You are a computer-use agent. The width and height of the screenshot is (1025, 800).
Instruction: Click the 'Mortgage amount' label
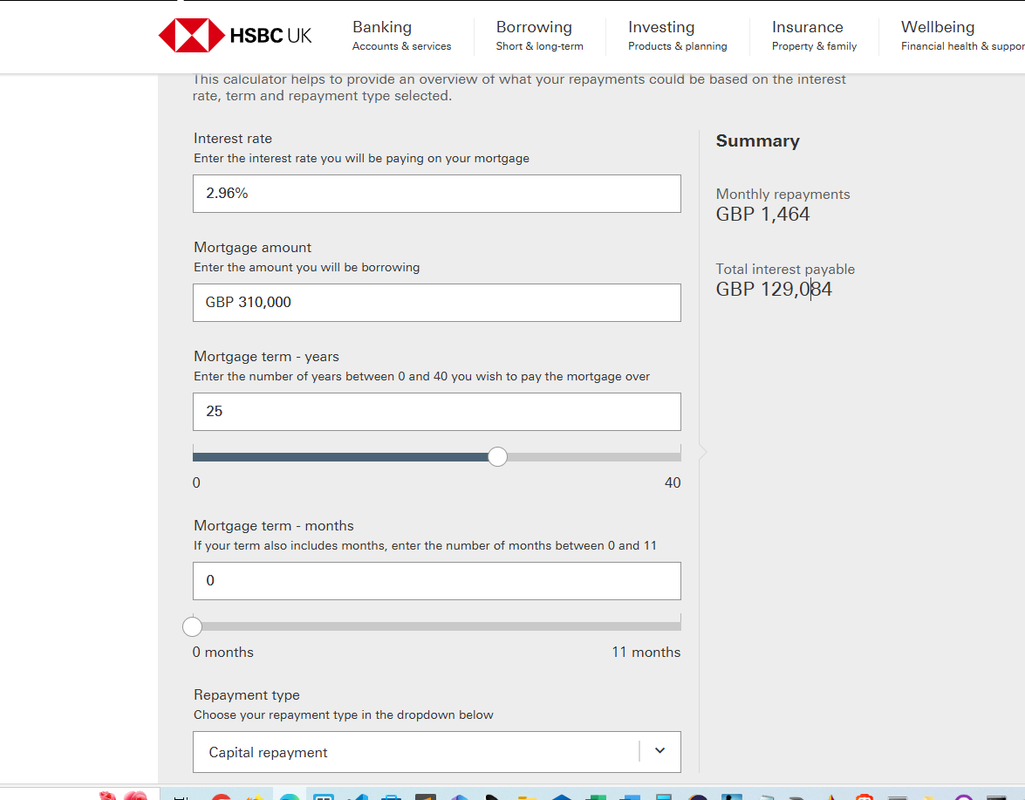pyautogui.click(x=252, y=248)
